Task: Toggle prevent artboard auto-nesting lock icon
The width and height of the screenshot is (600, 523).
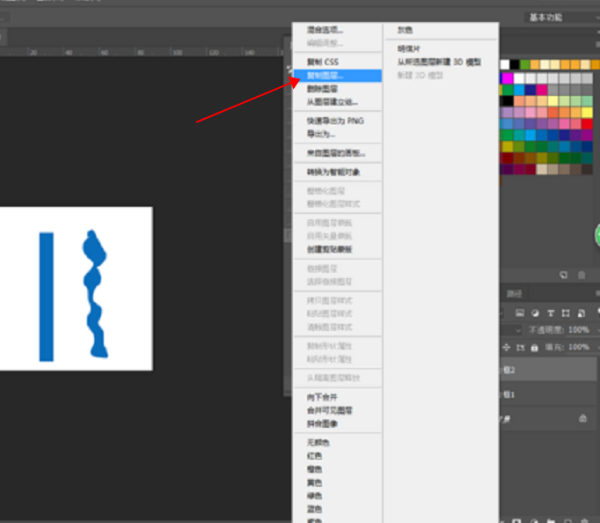Action: 520,347
